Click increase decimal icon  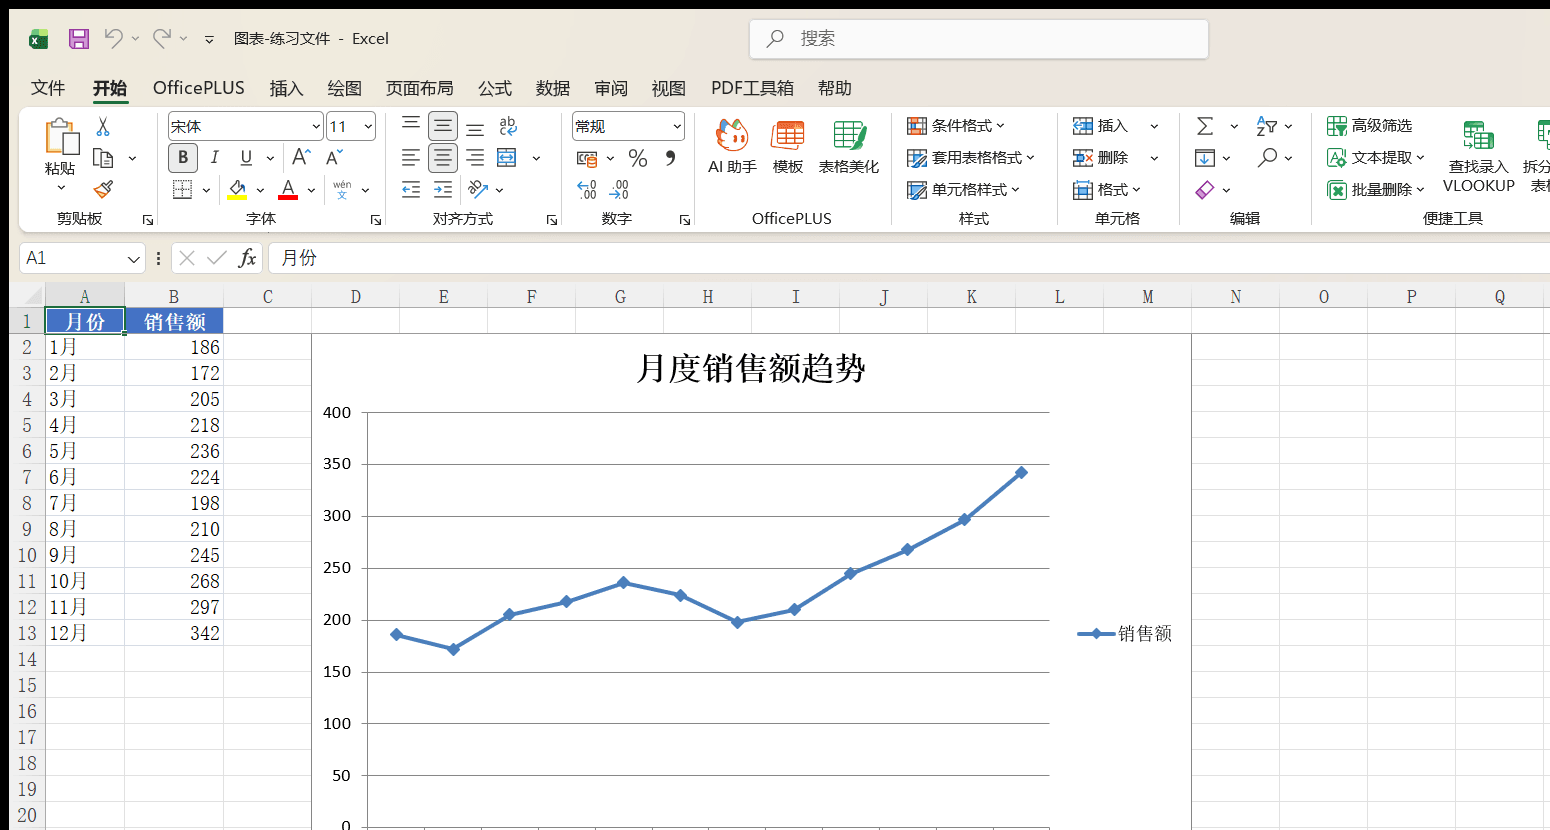coord(587,189)
